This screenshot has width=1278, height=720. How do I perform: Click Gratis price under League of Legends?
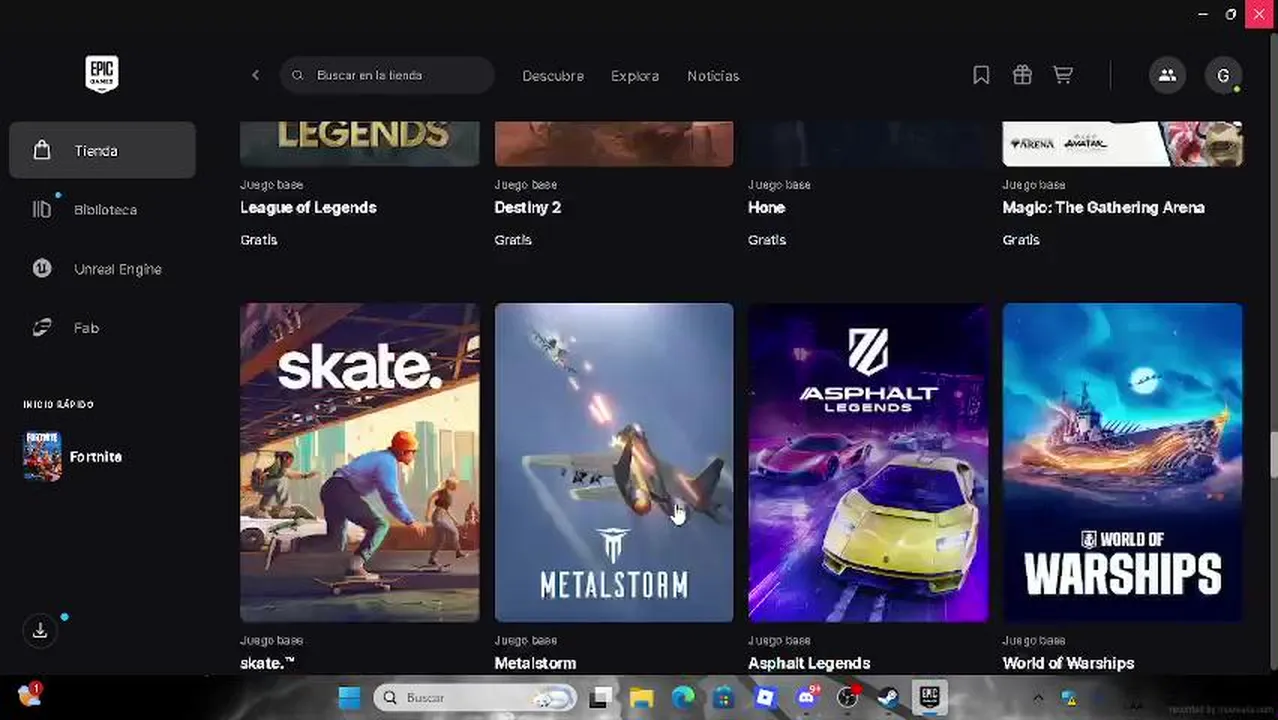(x=259, y=240)
